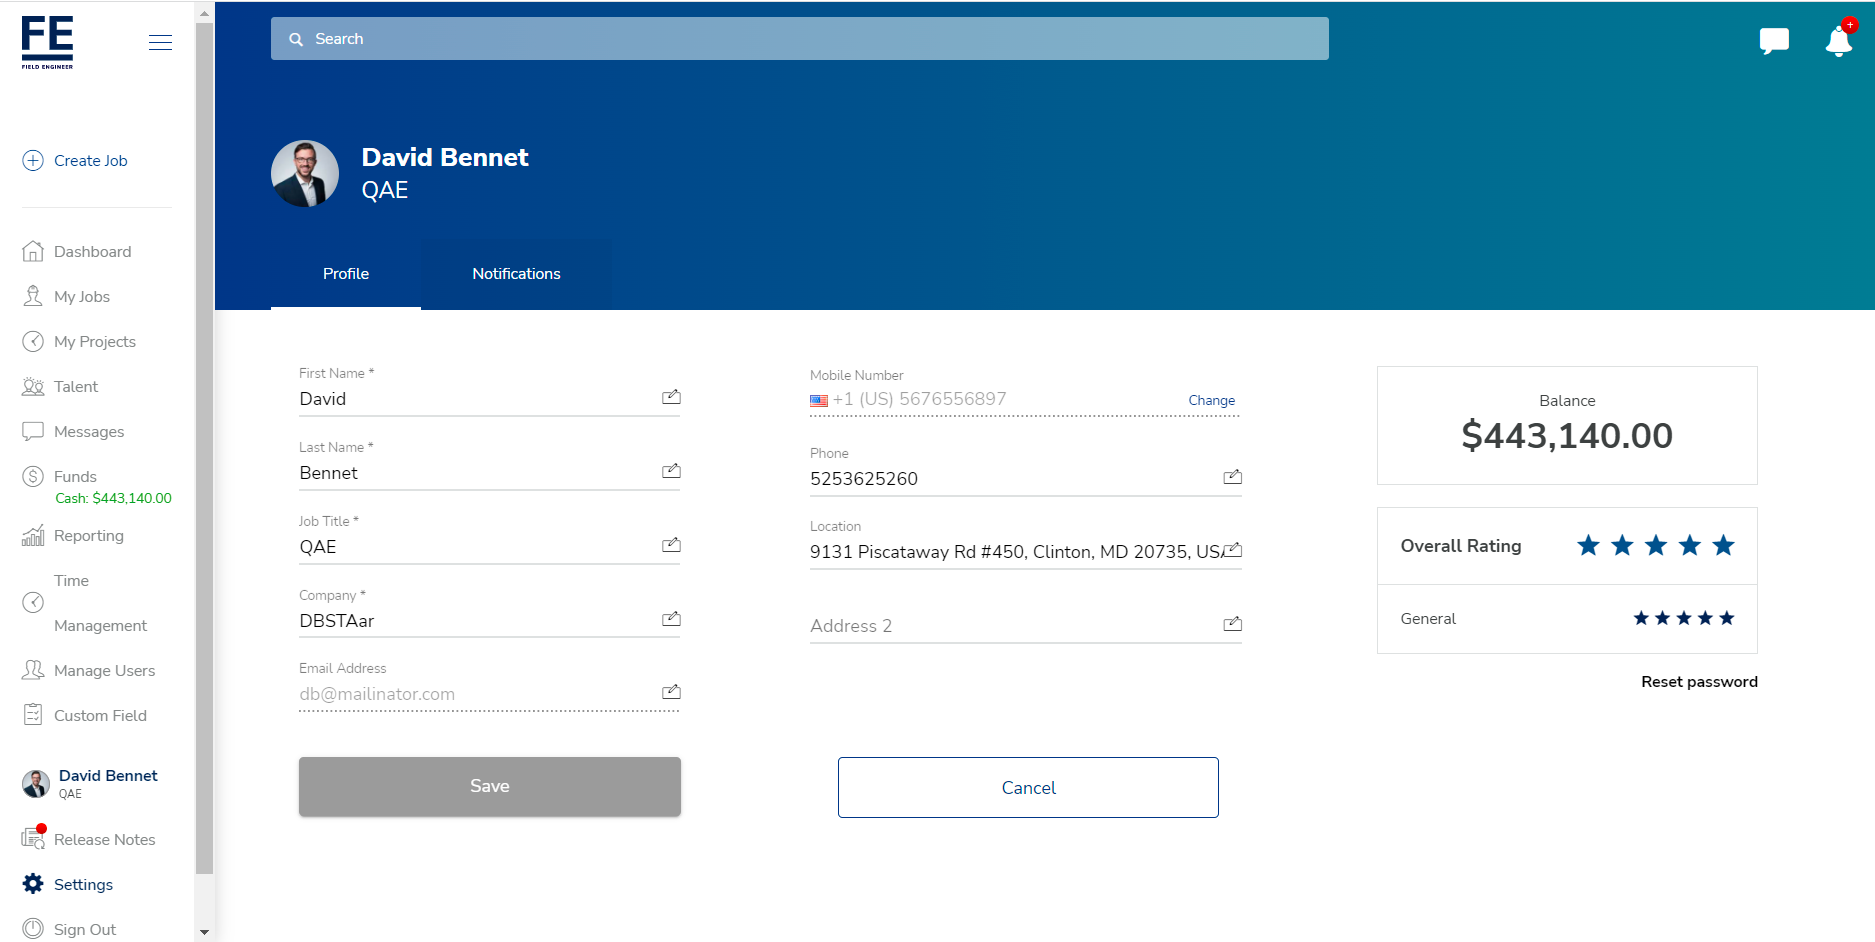This screenshot has height=942, width=1875.
Task: Click the Cancel button
Action: coord(1028,787)
